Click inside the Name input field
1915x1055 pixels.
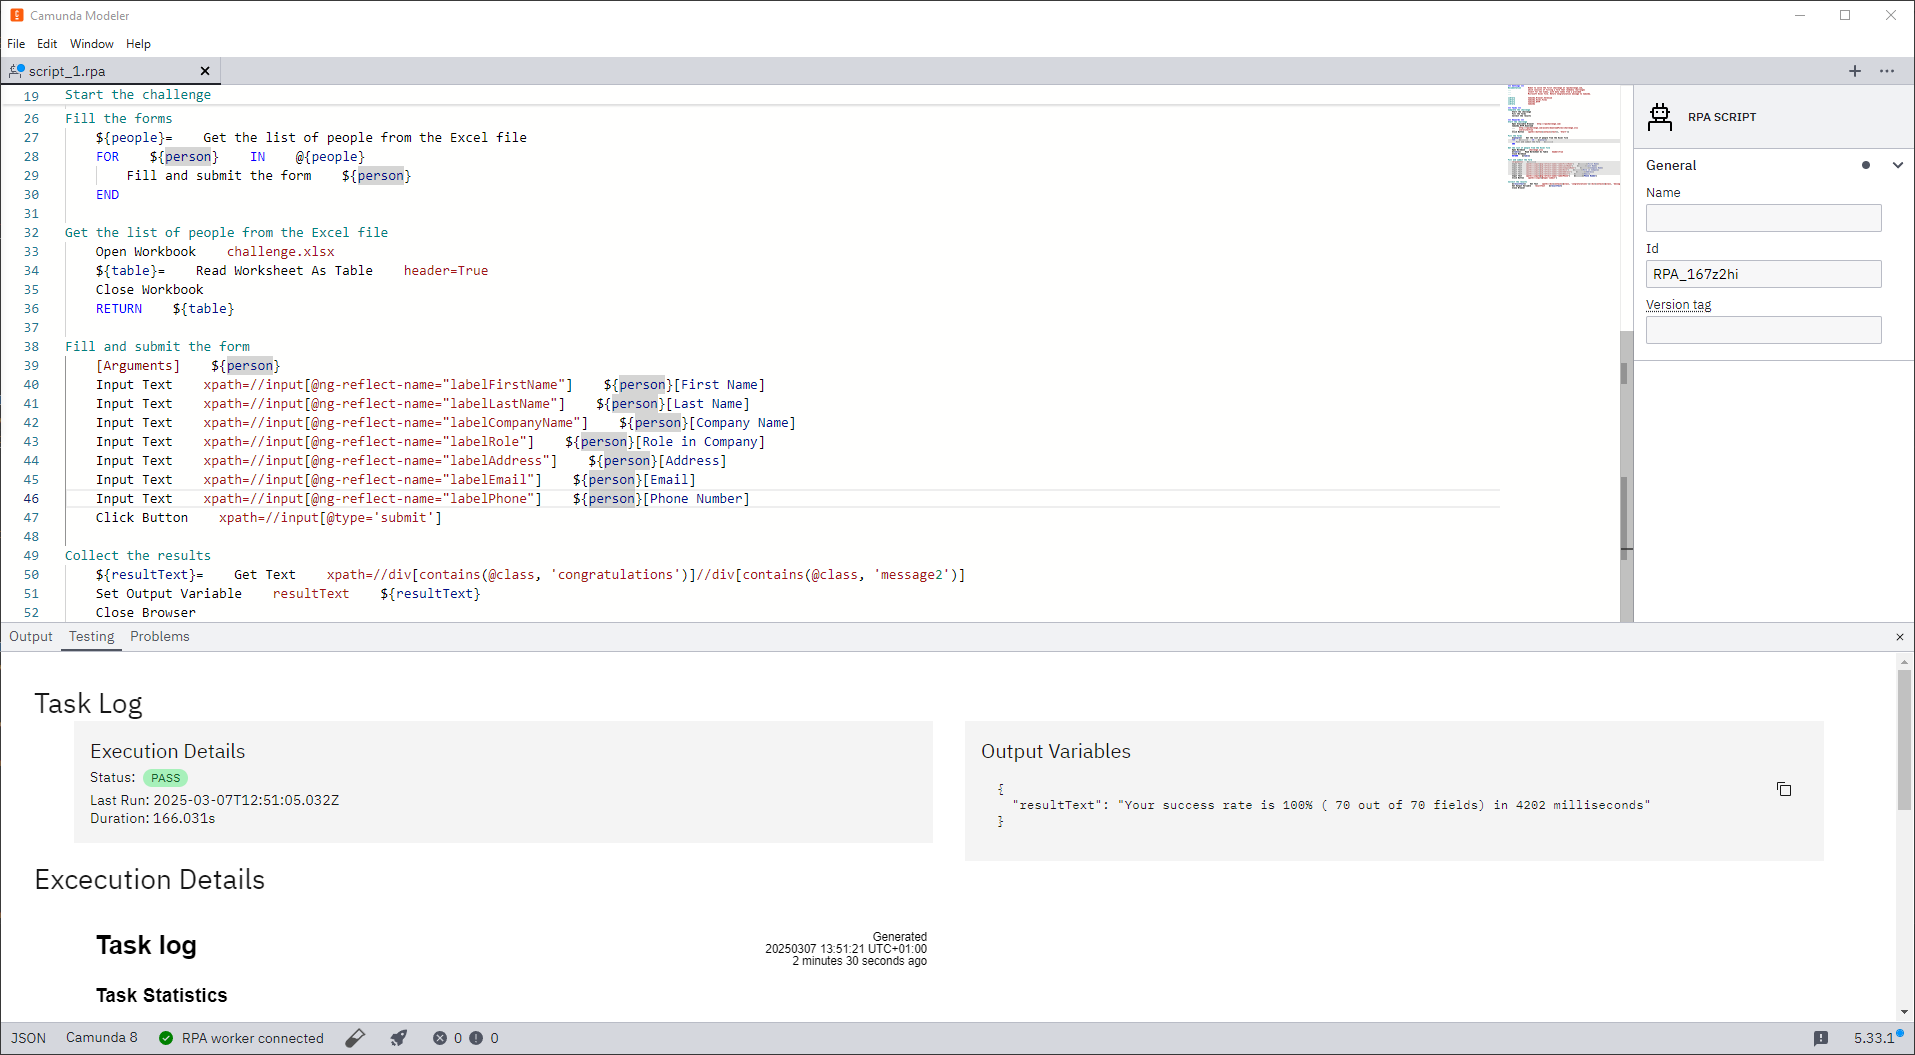[1763, 218]
